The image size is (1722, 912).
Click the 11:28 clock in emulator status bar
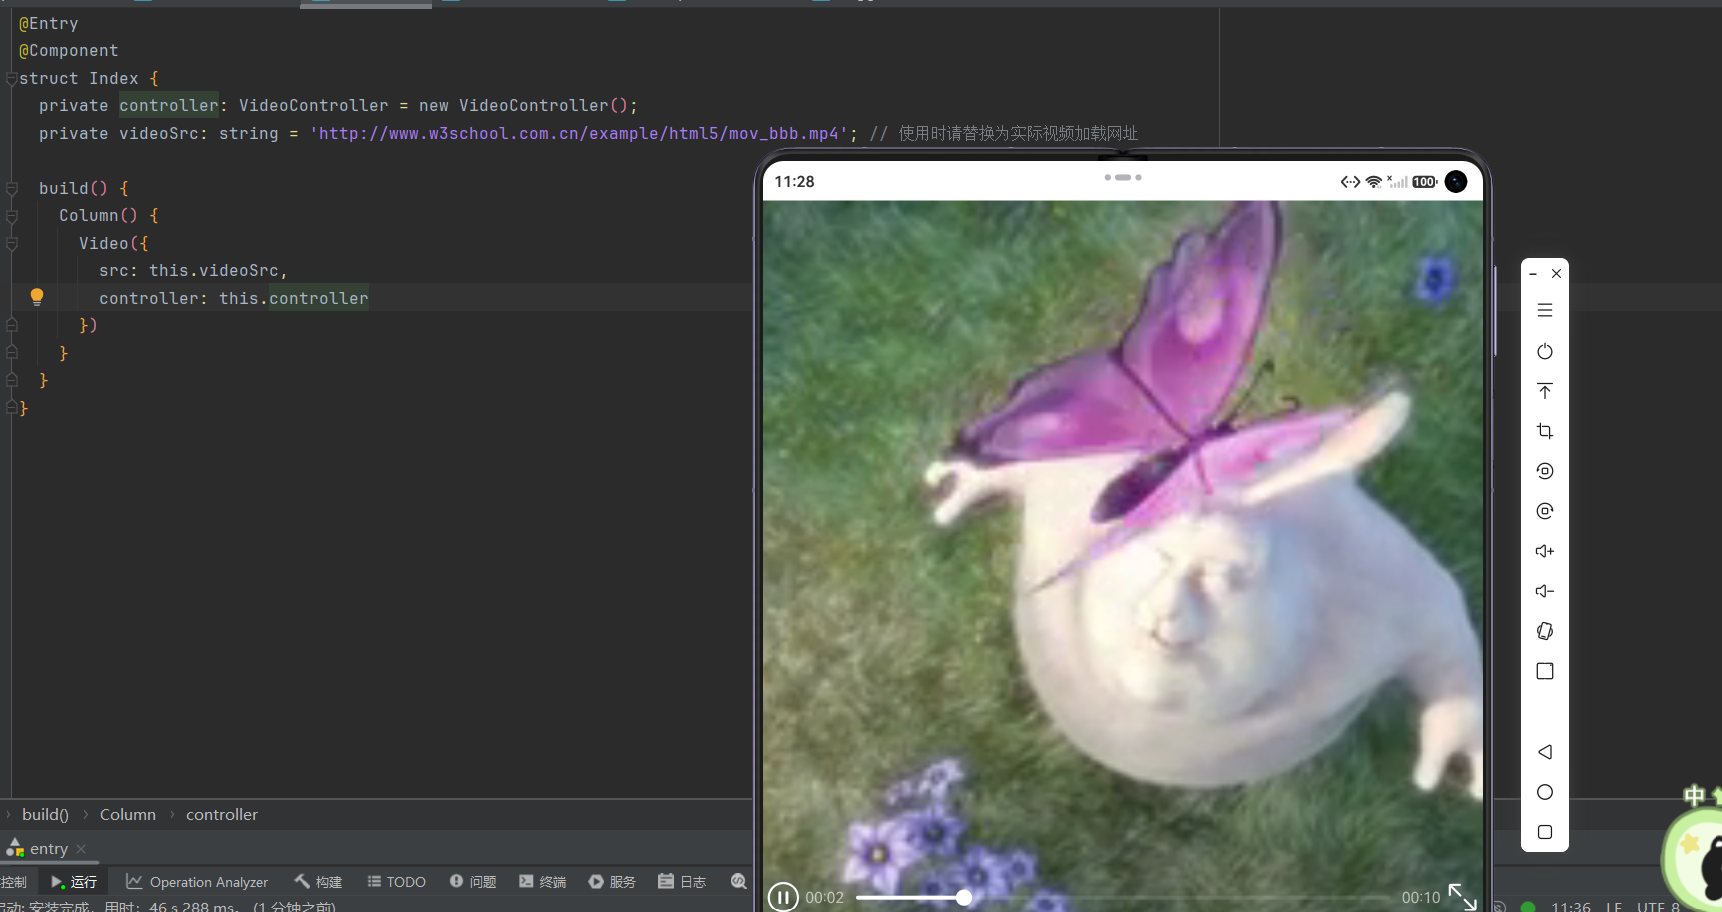point(794,181)
